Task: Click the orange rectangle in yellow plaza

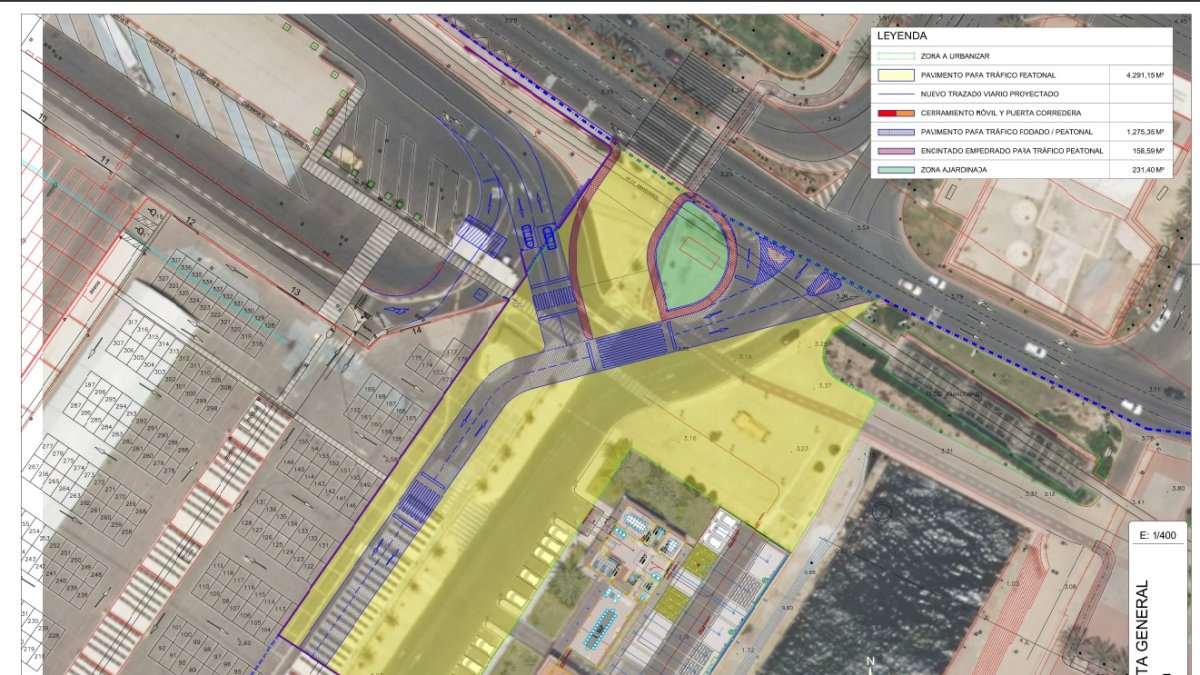Action: pos(750,425)
